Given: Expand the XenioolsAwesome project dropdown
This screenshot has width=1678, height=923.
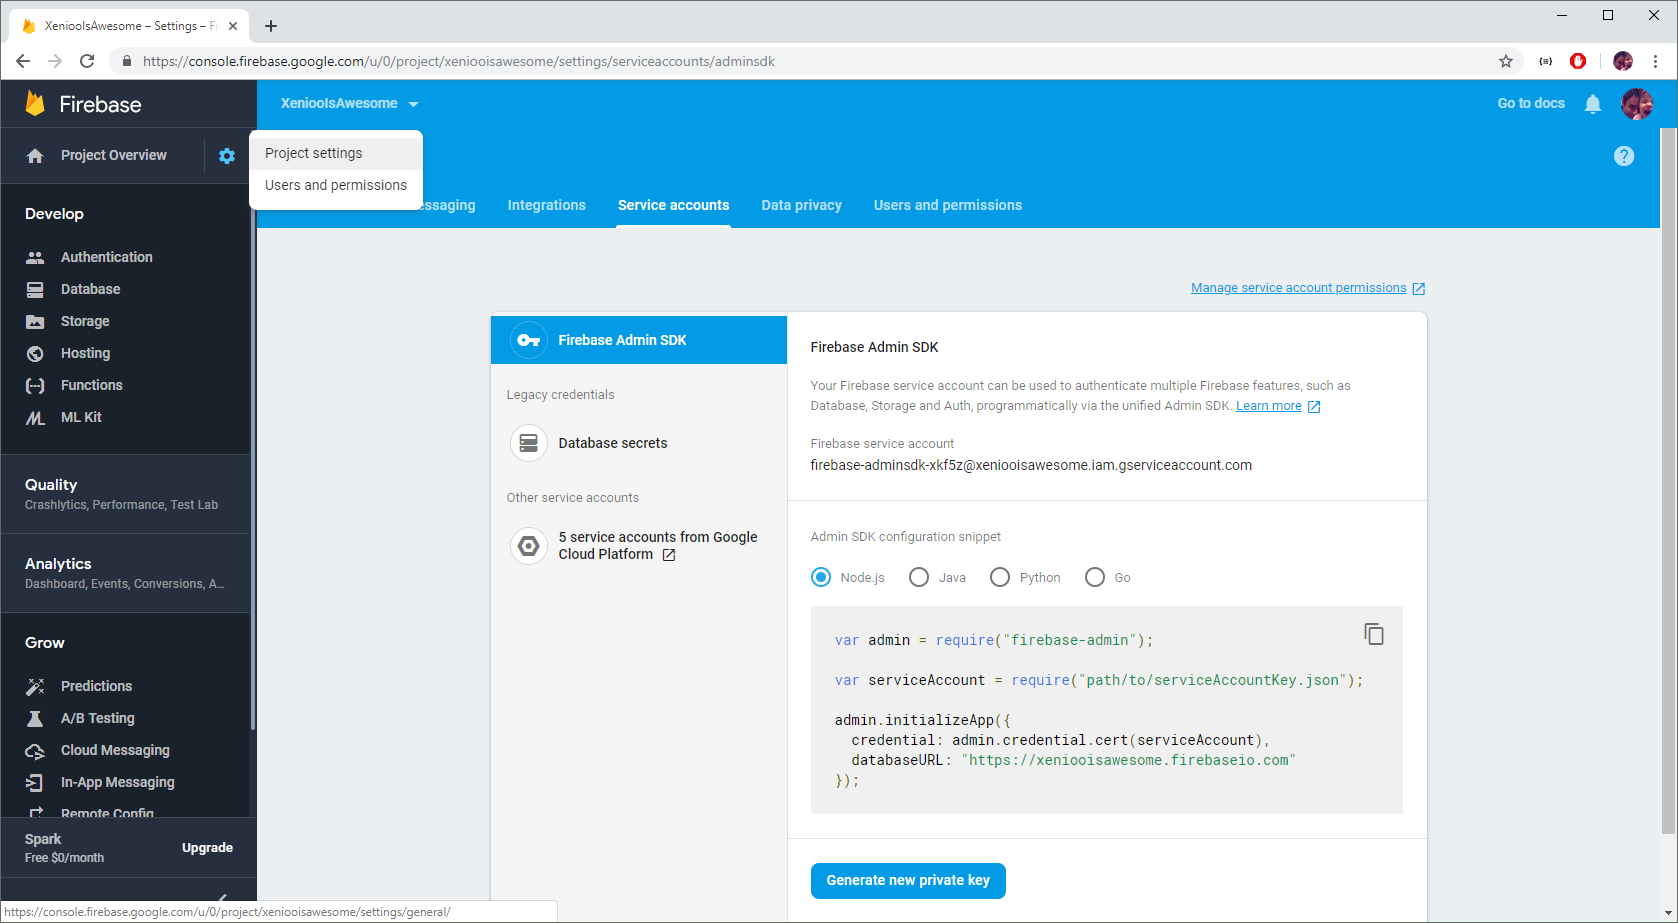Looking at the screenshot, I should pos(349,104).
